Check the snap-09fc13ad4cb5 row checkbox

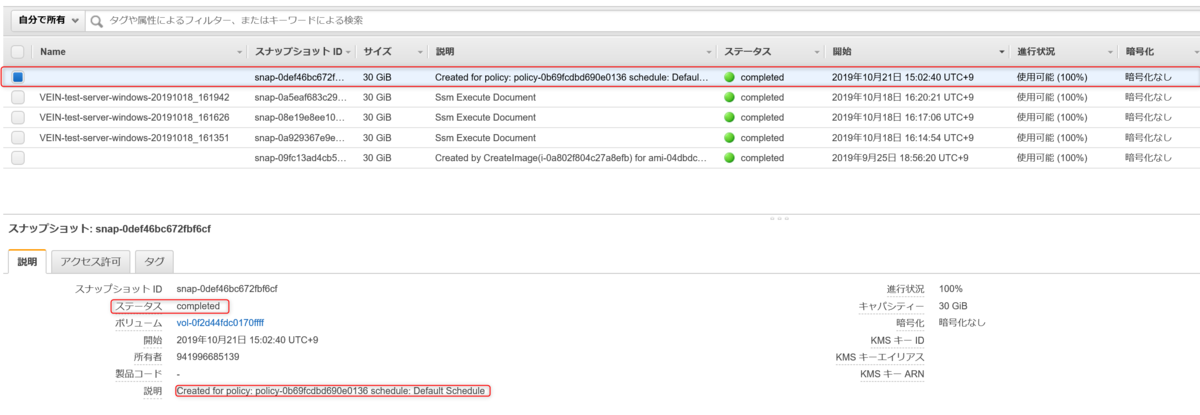(18, 158)
